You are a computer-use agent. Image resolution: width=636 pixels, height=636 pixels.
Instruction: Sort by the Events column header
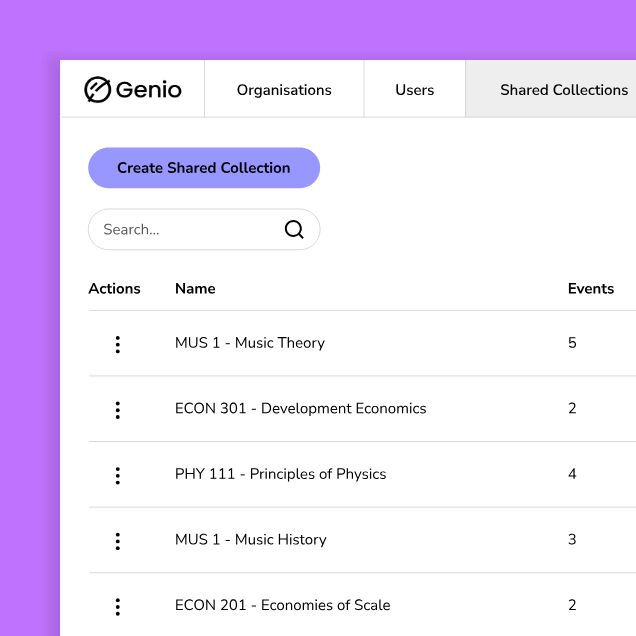590,289
